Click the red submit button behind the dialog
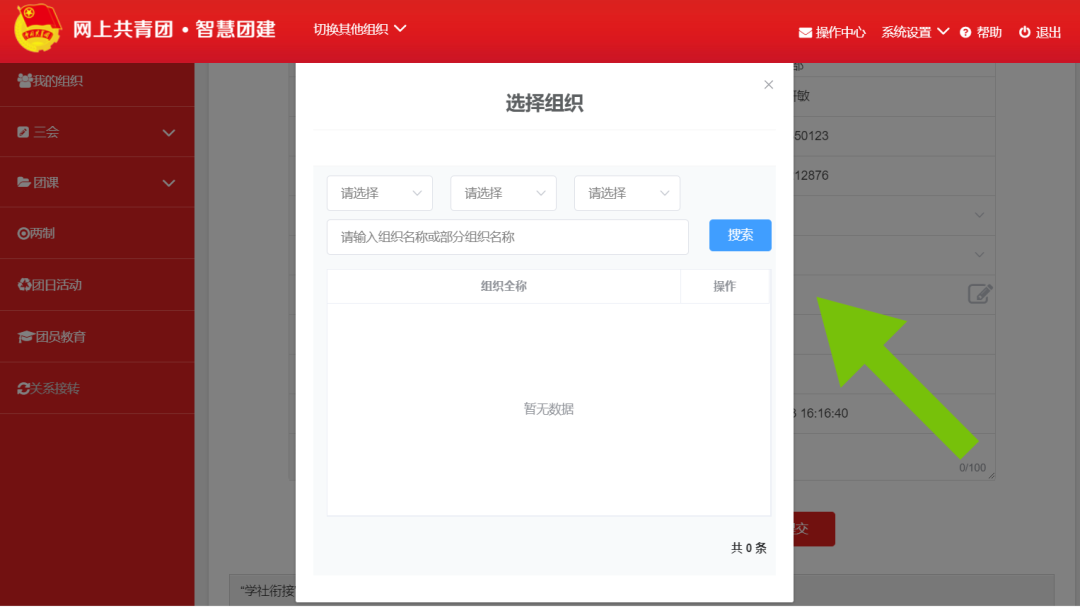Viewport: 1080px width, 608px height. (x=814, y=529)
